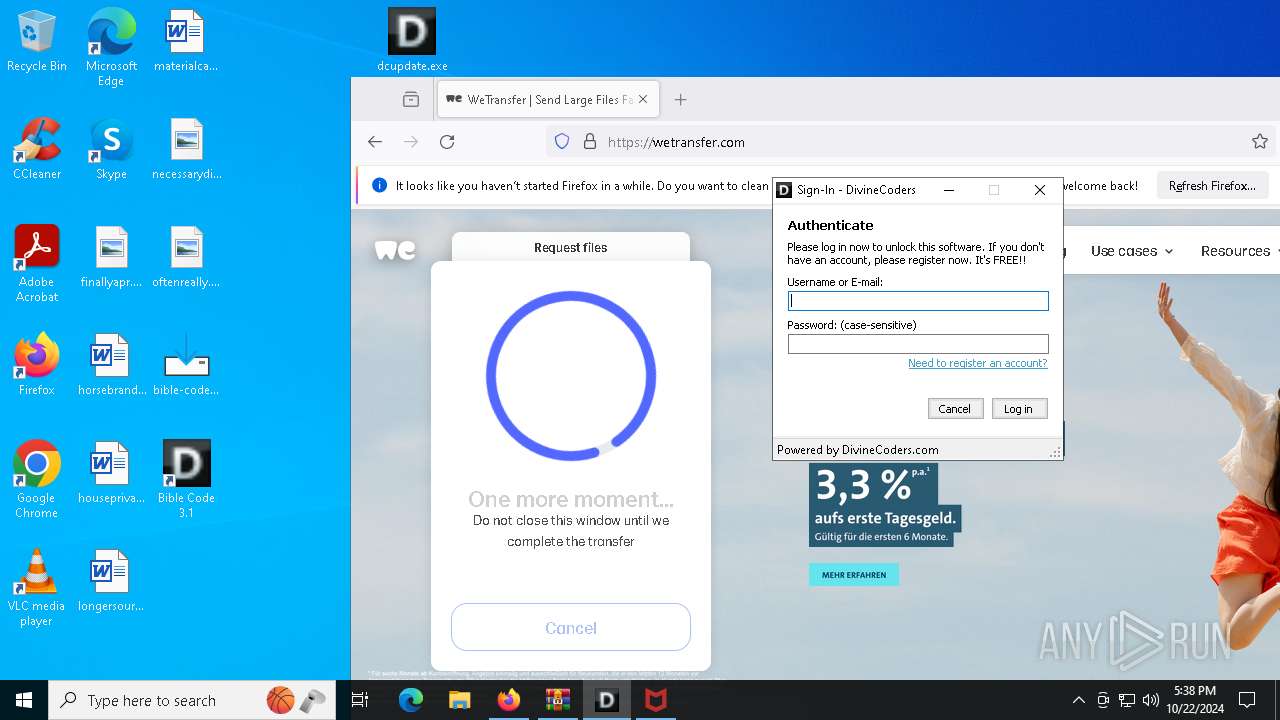Close the WeTransfer browser tab
Viewport: 1280px width, 720px height.
[643, 99]
